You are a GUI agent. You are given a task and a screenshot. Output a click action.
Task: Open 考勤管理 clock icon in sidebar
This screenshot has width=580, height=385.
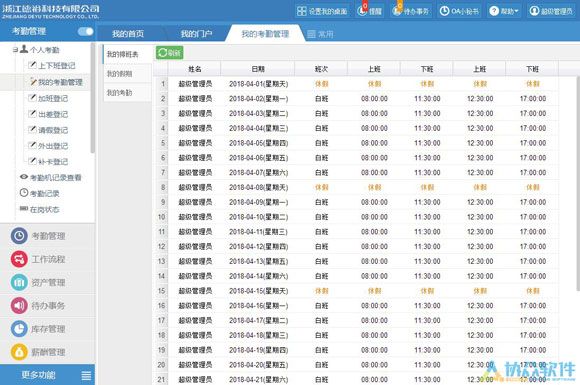(x=19, y=236)
